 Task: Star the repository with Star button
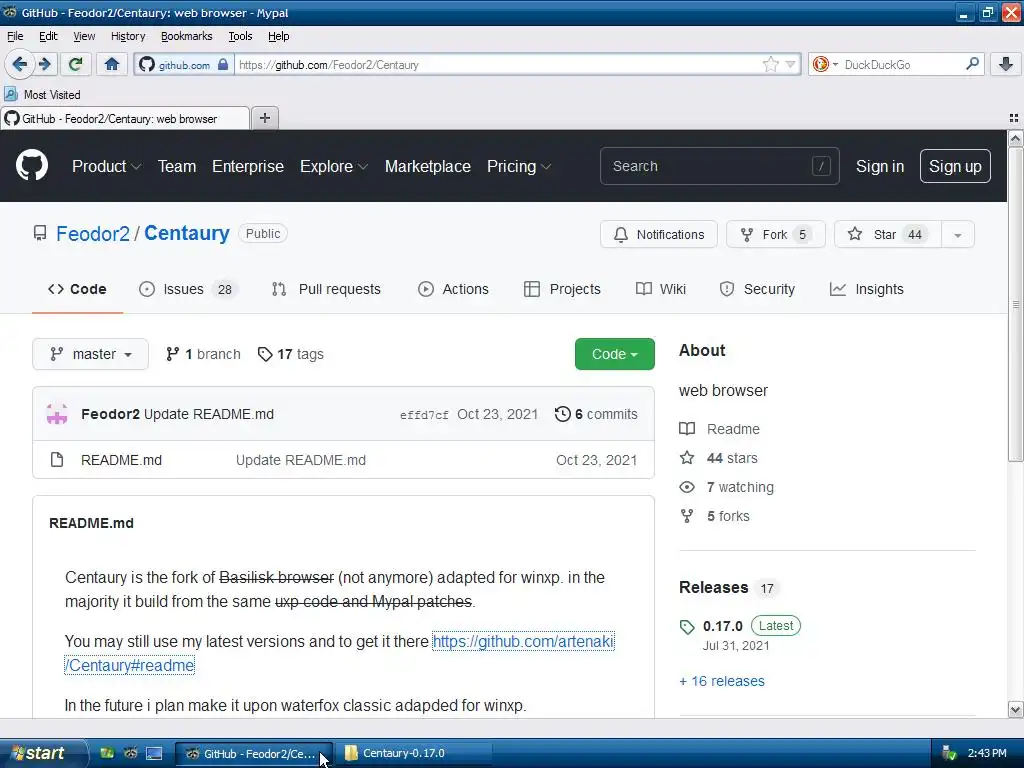point(888,234)
